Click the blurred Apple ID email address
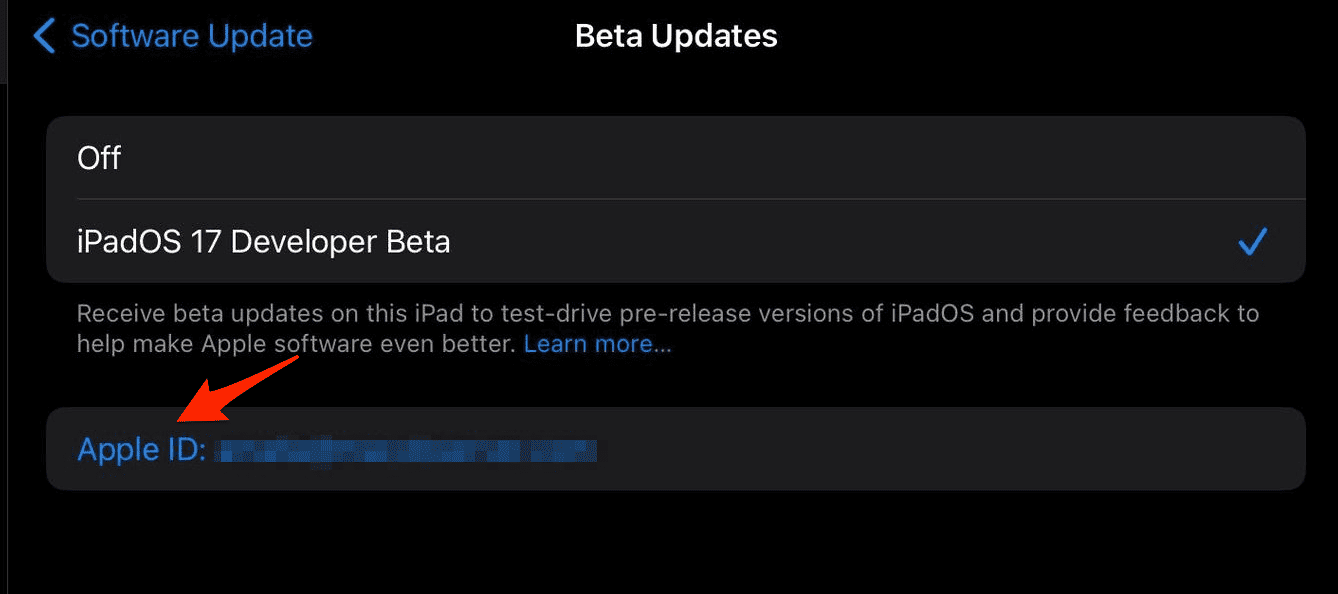The width and height of the screenshot is (1338, 594). (x=407, y=450)
